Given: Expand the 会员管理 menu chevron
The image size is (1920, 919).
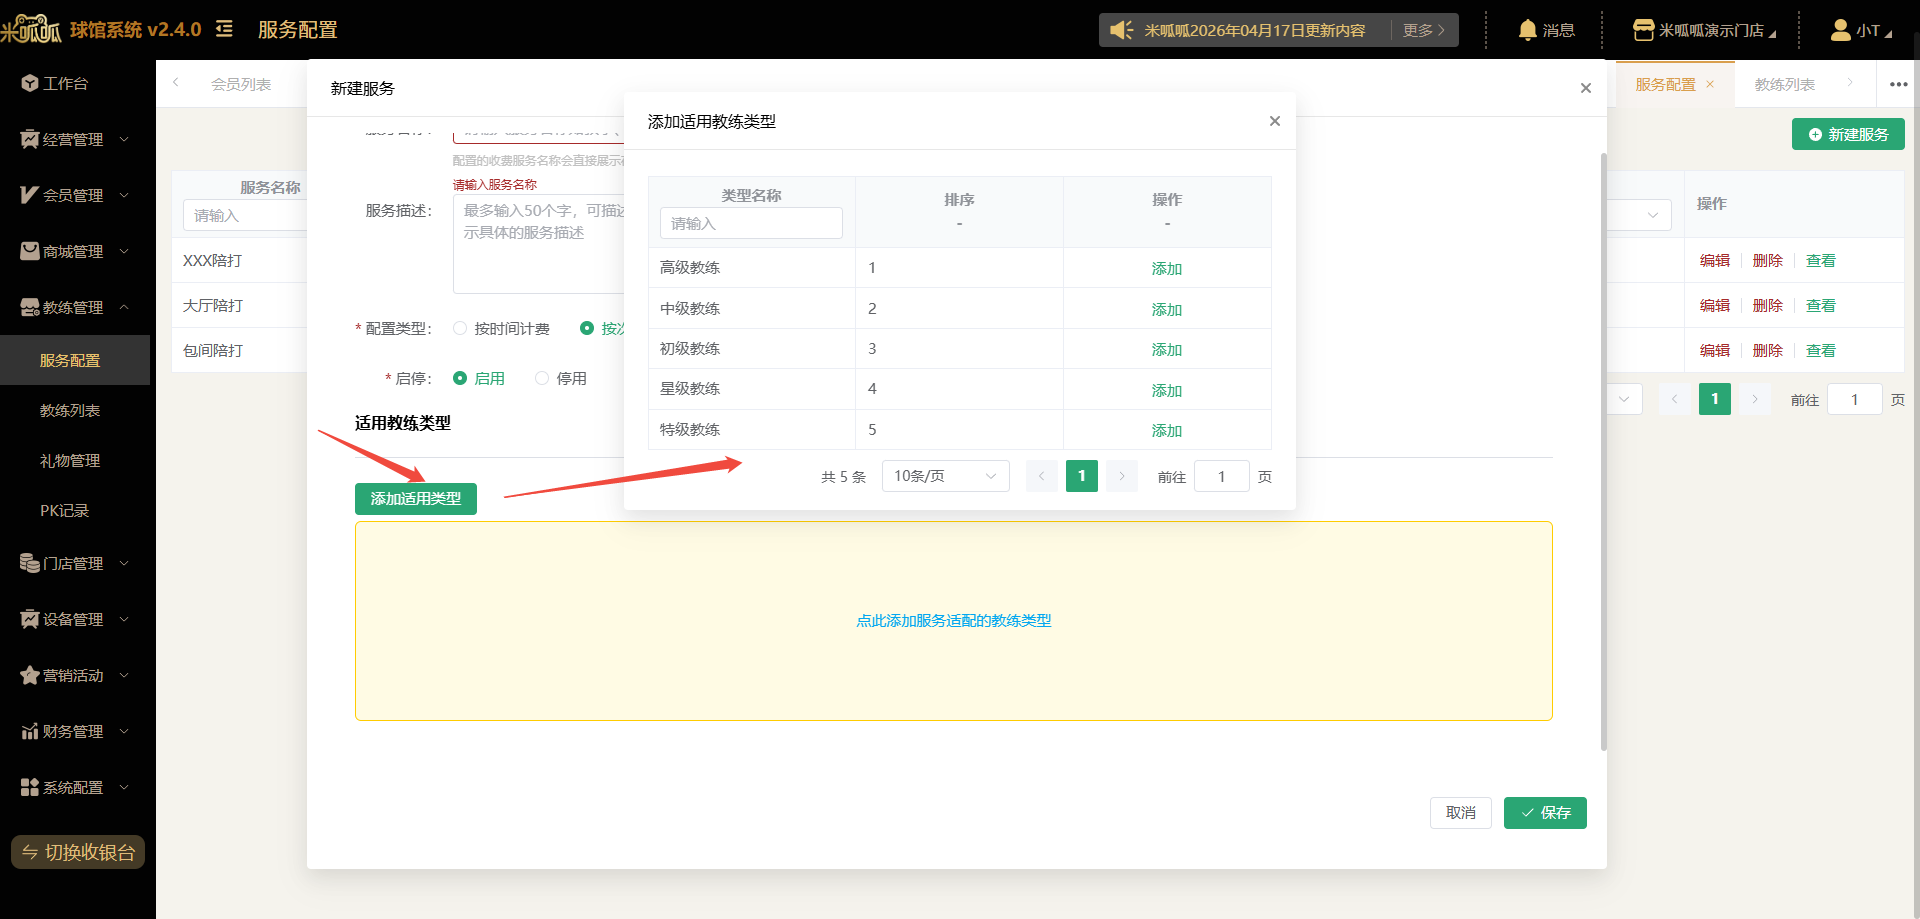Looking at the screenshot, I should click(x=124, y=195).
